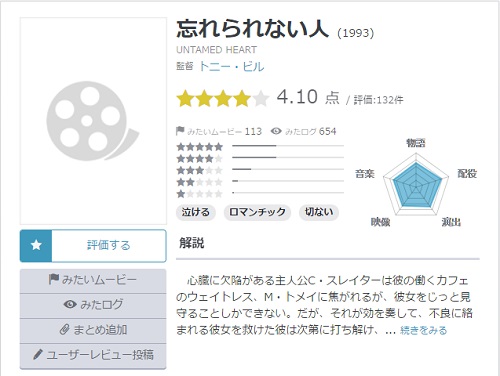
Task: Click the 泣ける tag
Action: (x=196, y=212)
